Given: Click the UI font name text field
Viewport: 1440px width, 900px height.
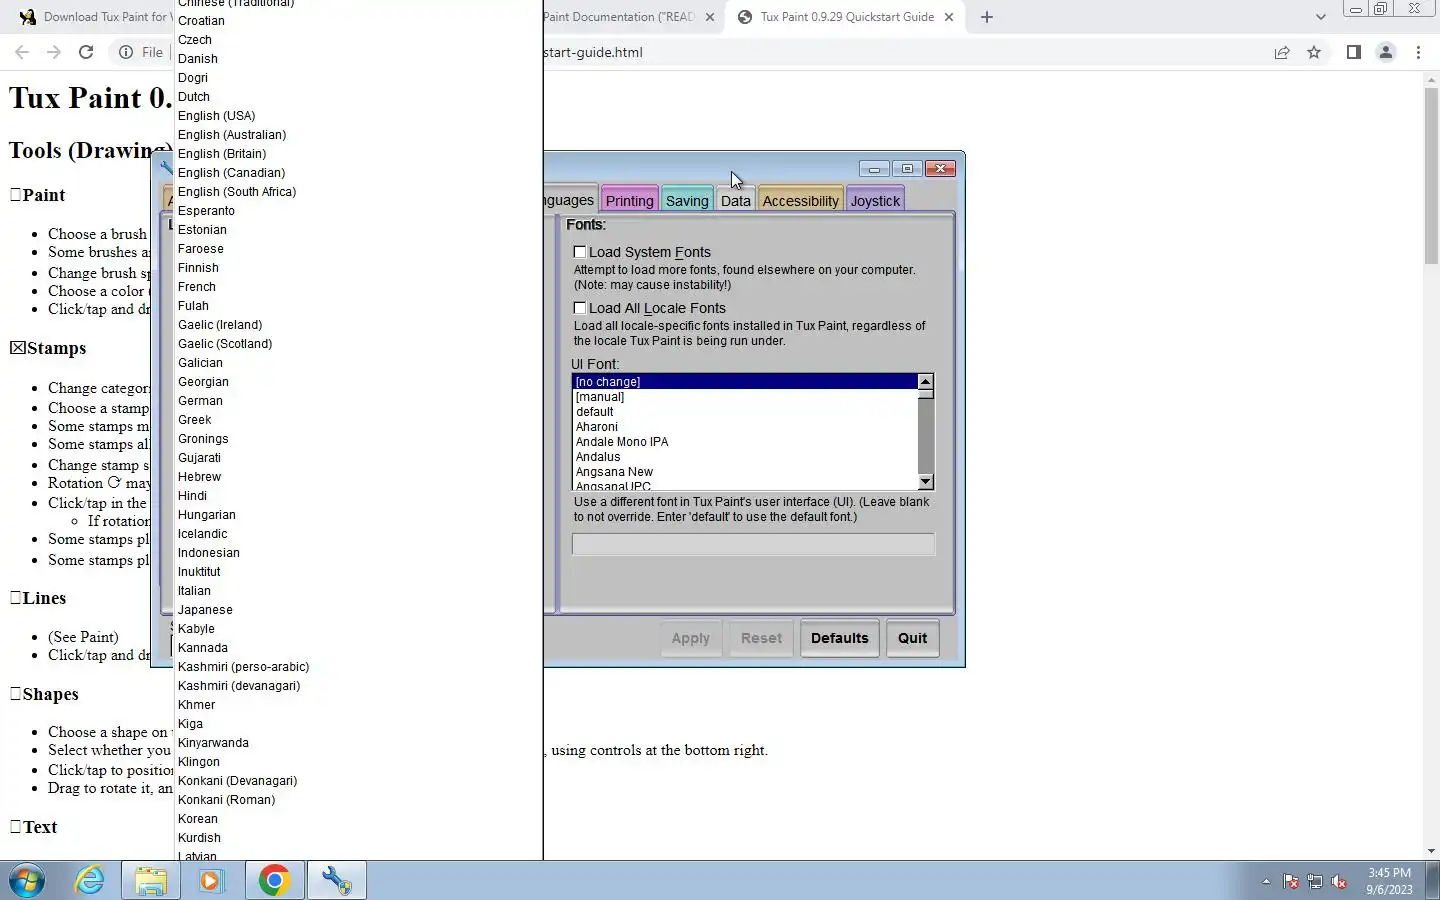Looking at the screenshot, I should click(754, 544).
